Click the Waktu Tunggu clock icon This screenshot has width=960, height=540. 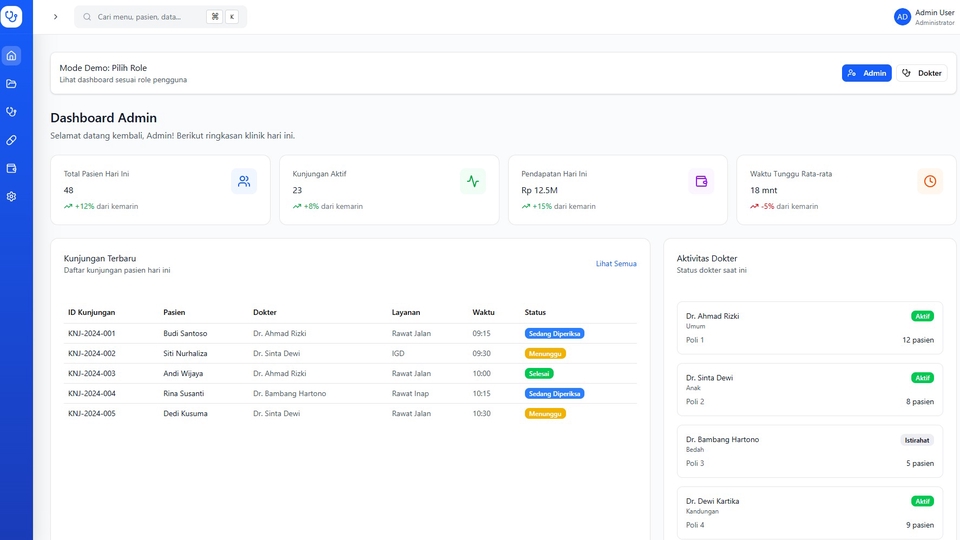coord(930,181)
